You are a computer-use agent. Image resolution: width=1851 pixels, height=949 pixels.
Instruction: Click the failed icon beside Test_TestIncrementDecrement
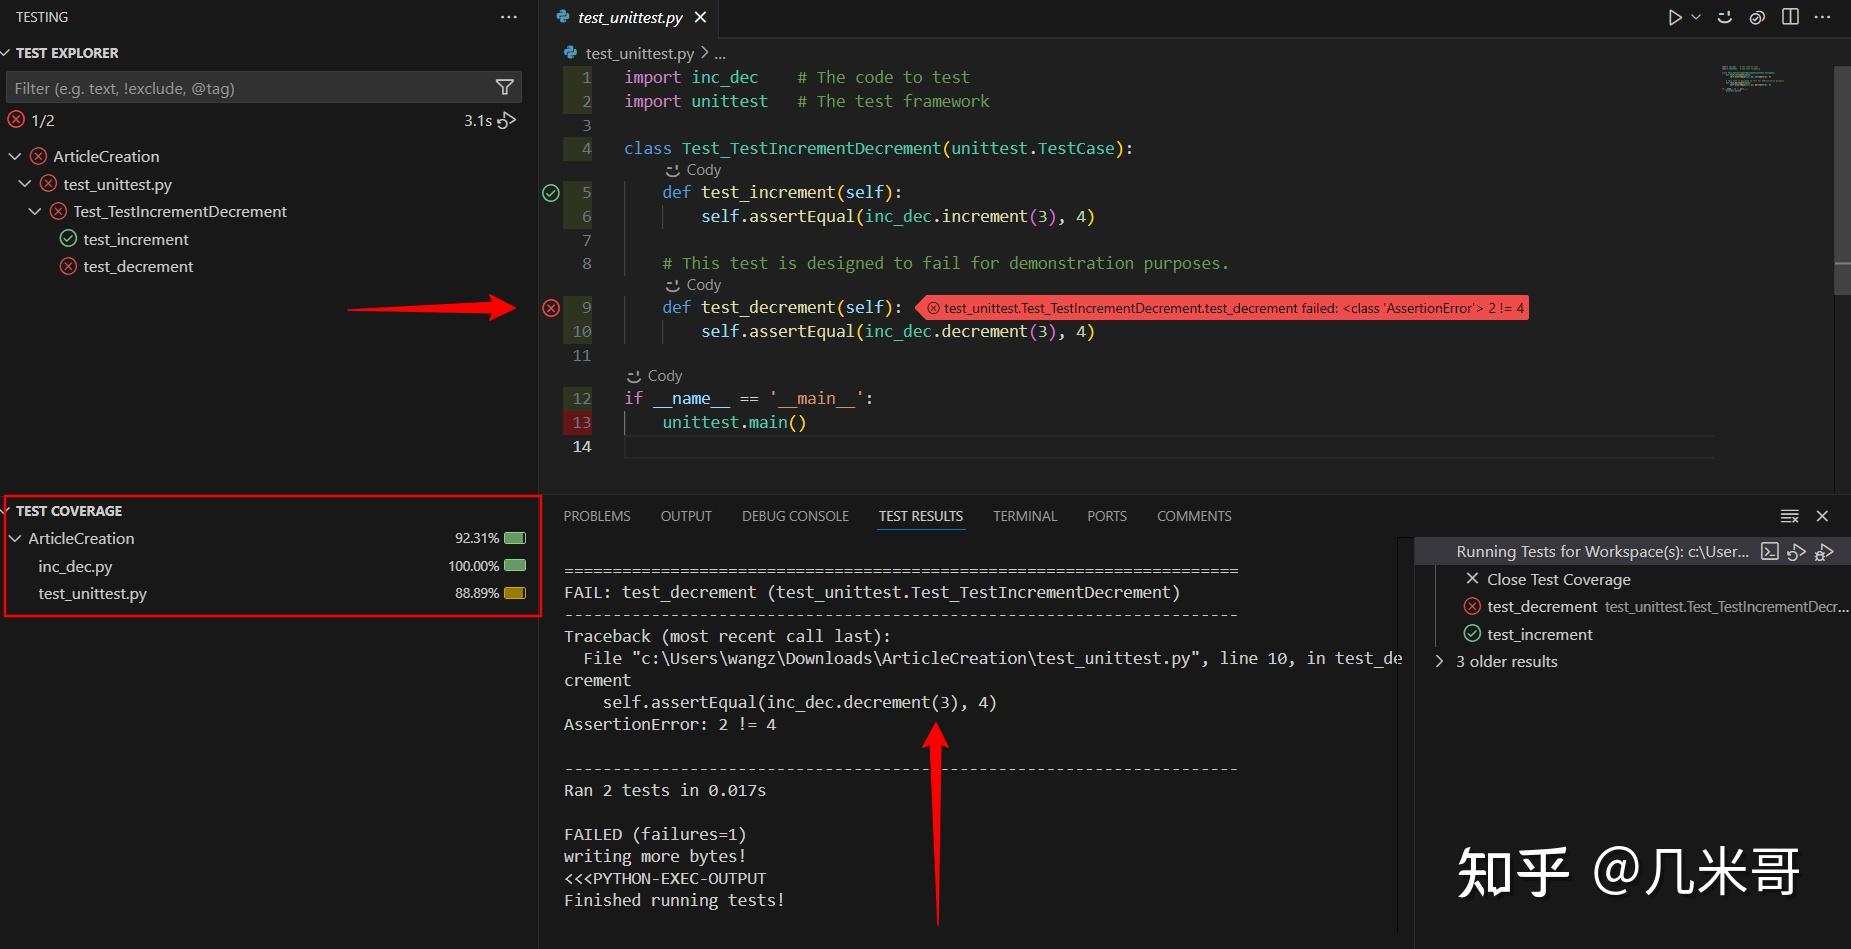pyautogui.click(x=58, y=211)
